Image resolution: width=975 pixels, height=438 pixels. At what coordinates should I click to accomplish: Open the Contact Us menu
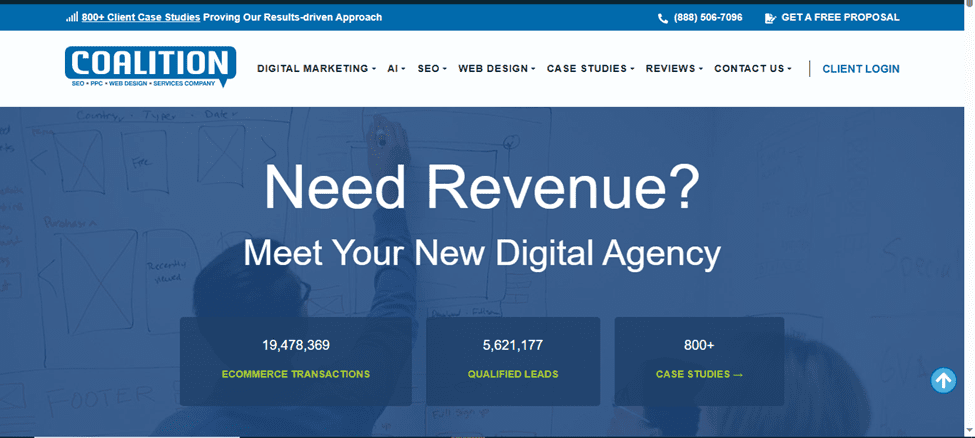click(752, 69)
